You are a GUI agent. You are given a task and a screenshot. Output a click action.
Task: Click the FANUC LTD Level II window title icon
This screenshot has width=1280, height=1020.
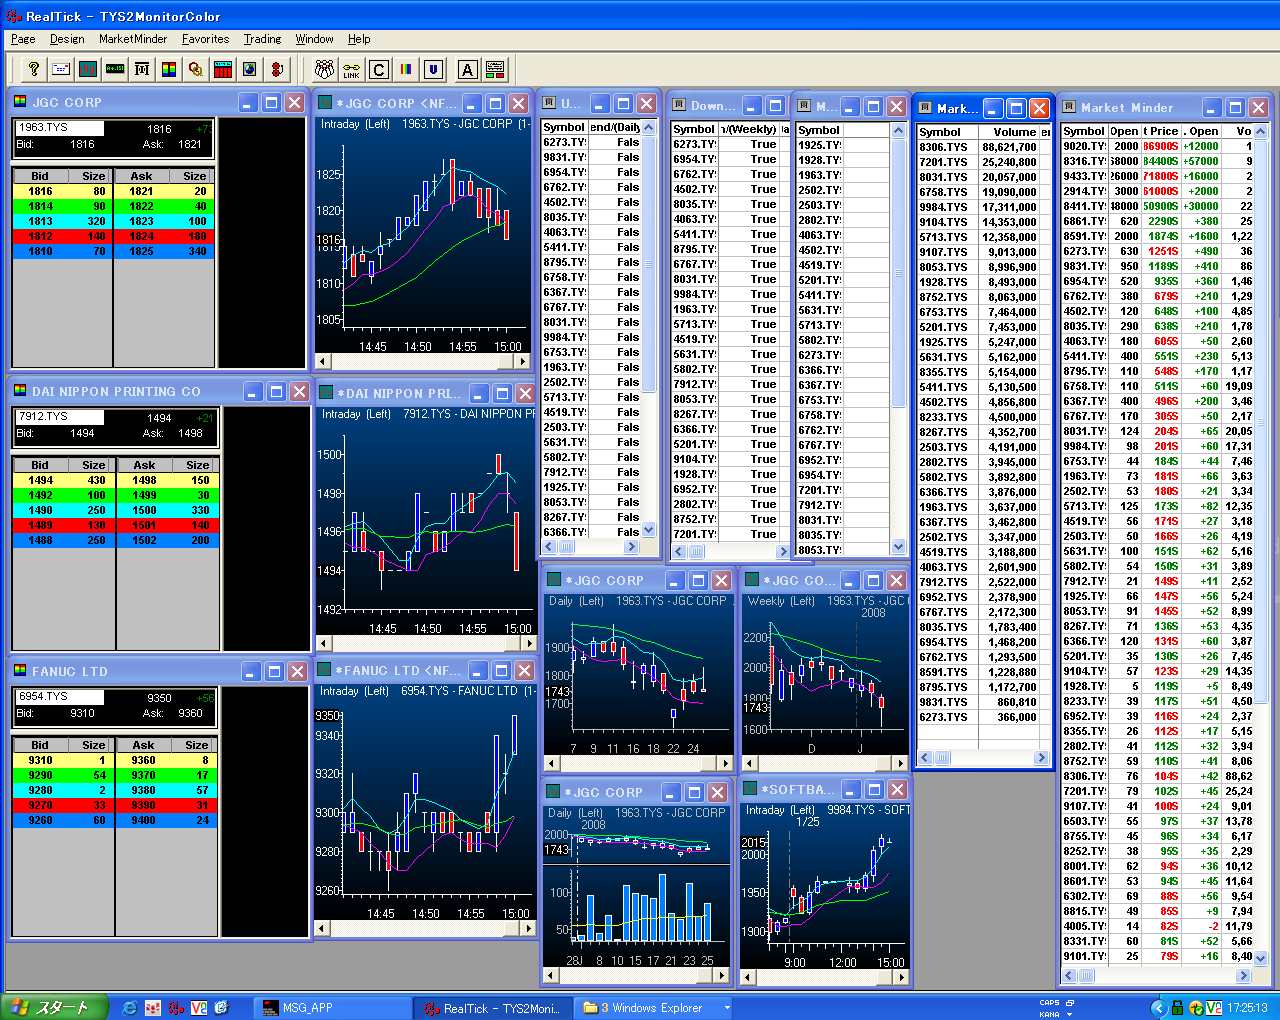[x=20, y=671]
